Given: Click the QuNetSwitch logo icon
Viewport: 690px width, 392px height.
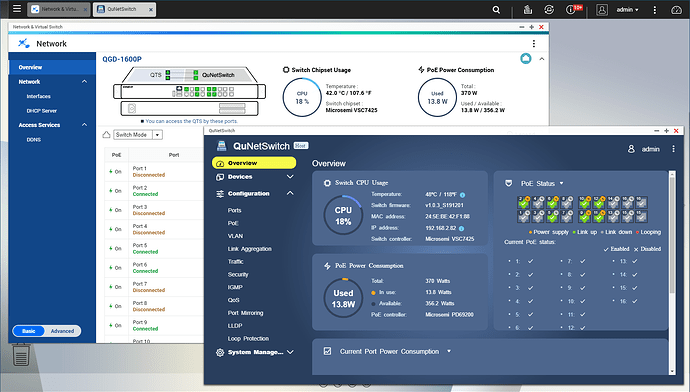Looking at the screenshot, I should click(221, 146).
